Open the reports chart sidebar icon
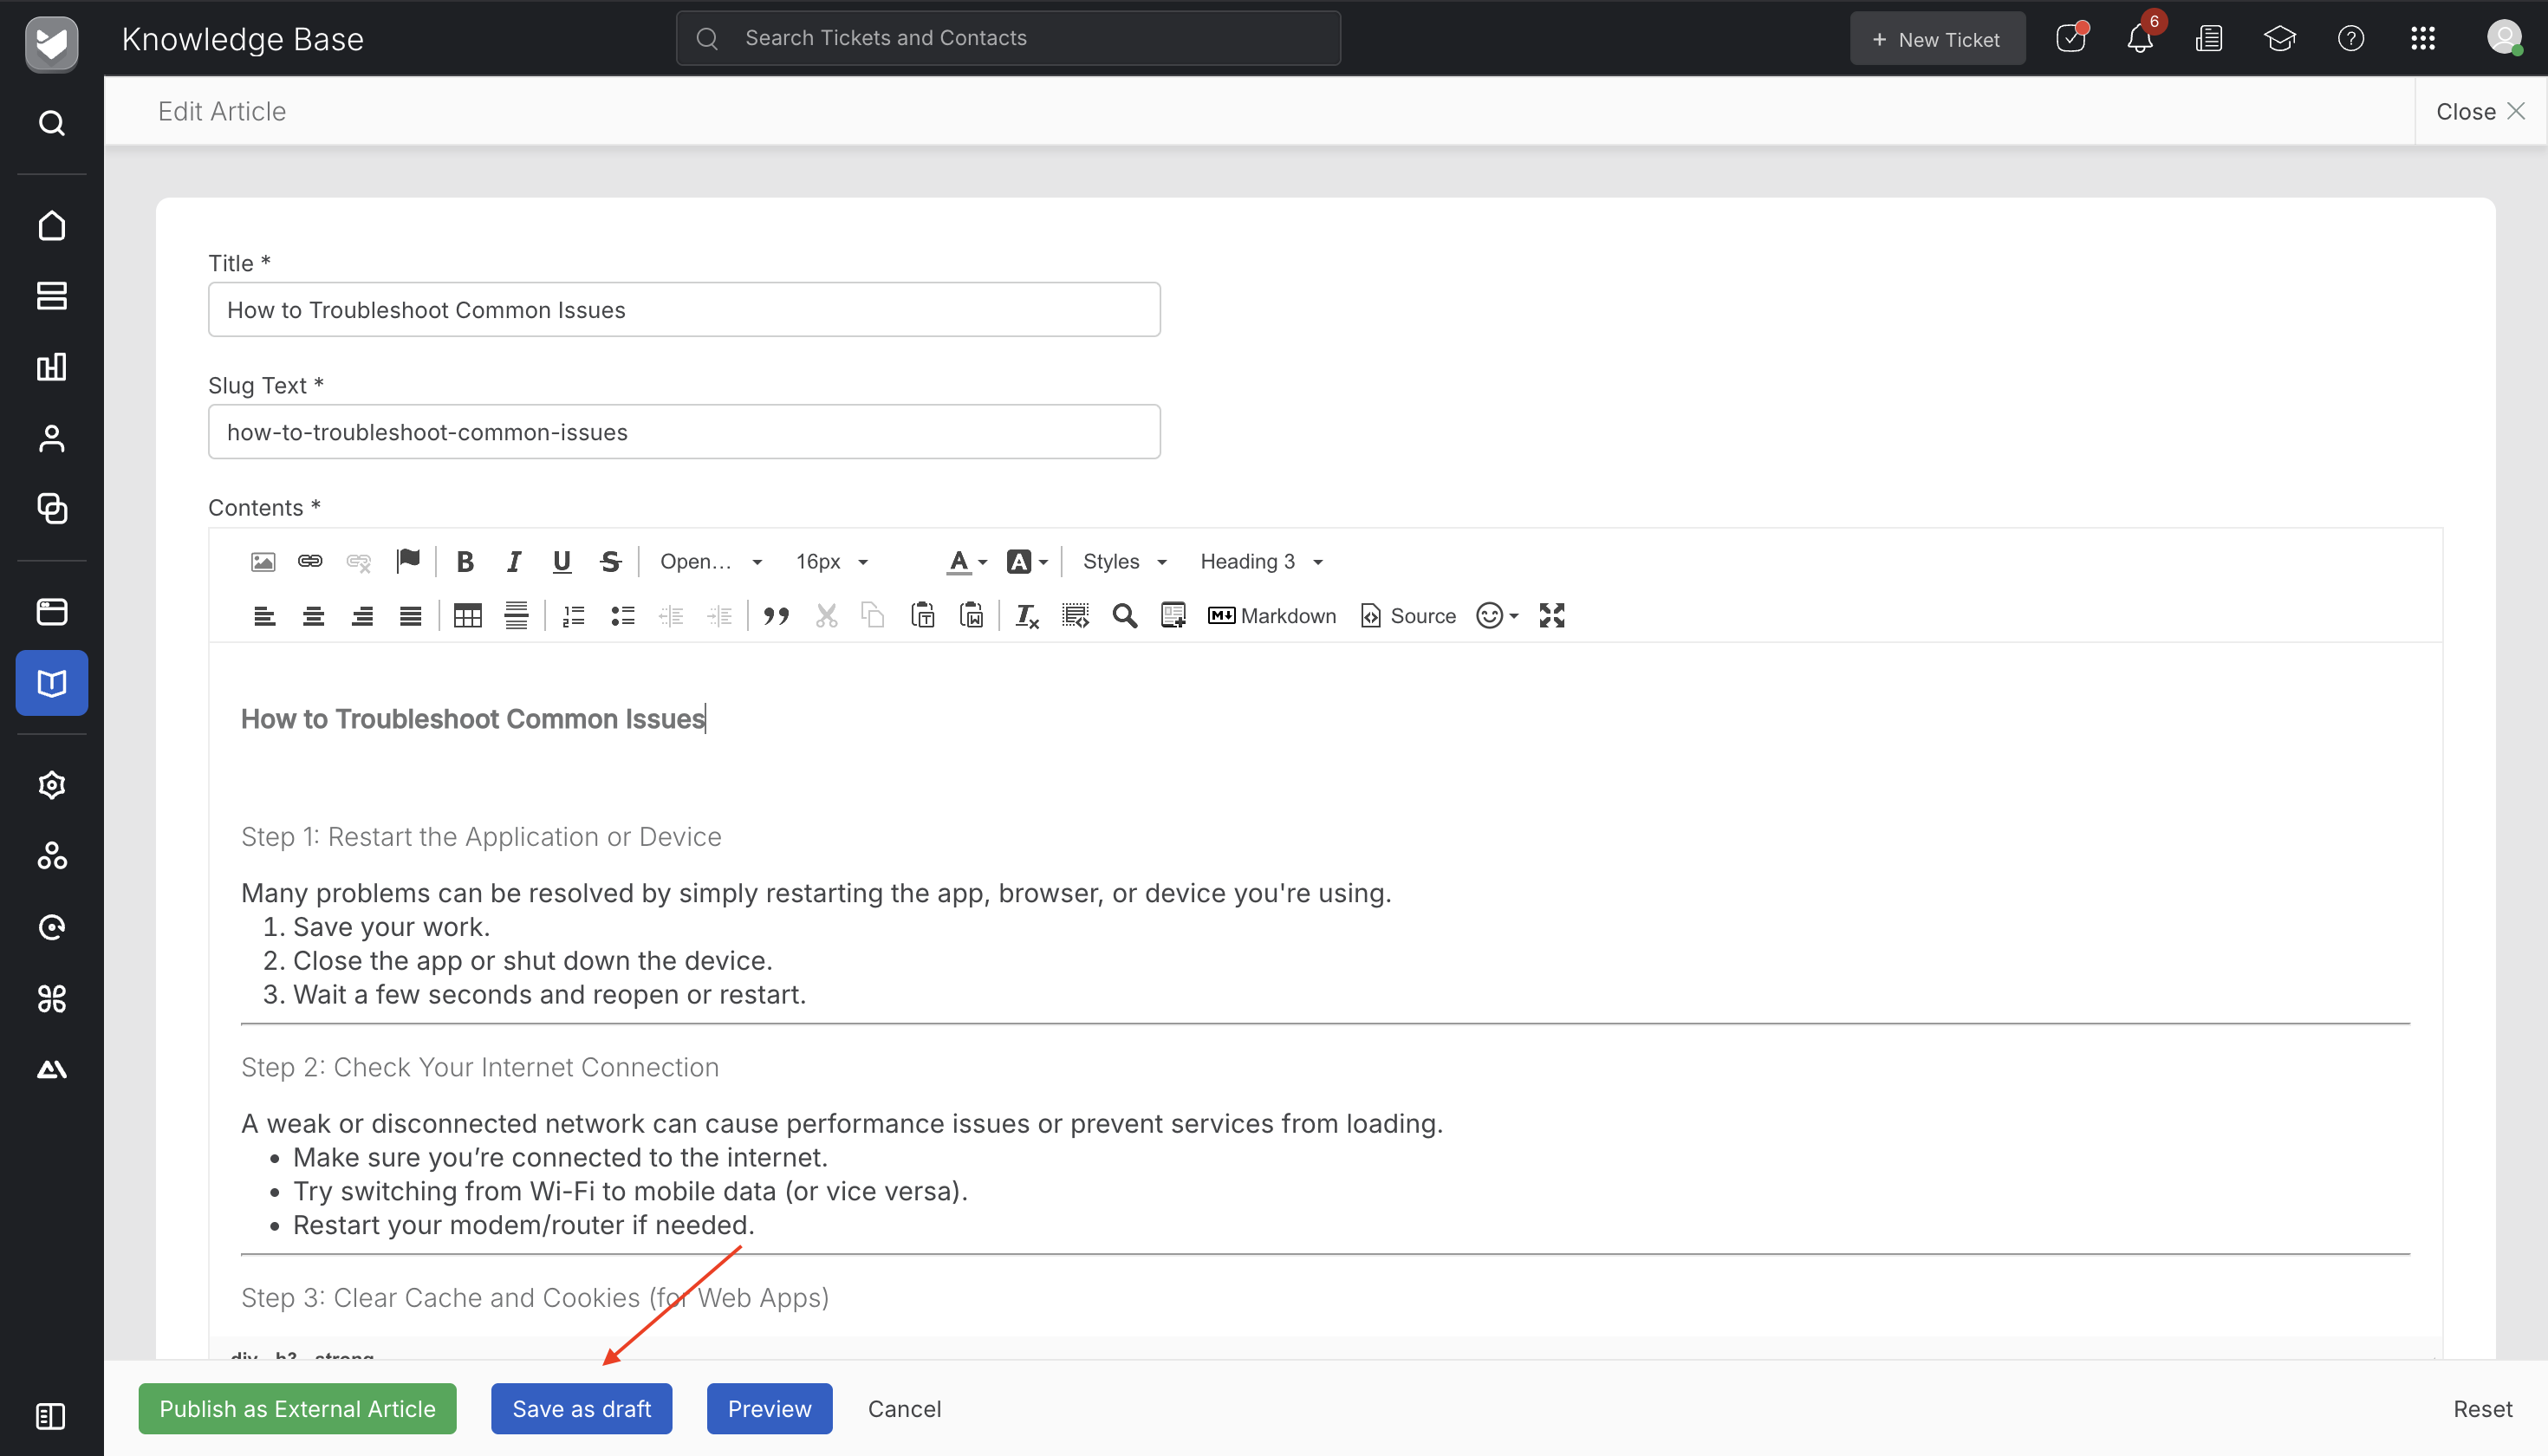 click(x=52, y=367)
